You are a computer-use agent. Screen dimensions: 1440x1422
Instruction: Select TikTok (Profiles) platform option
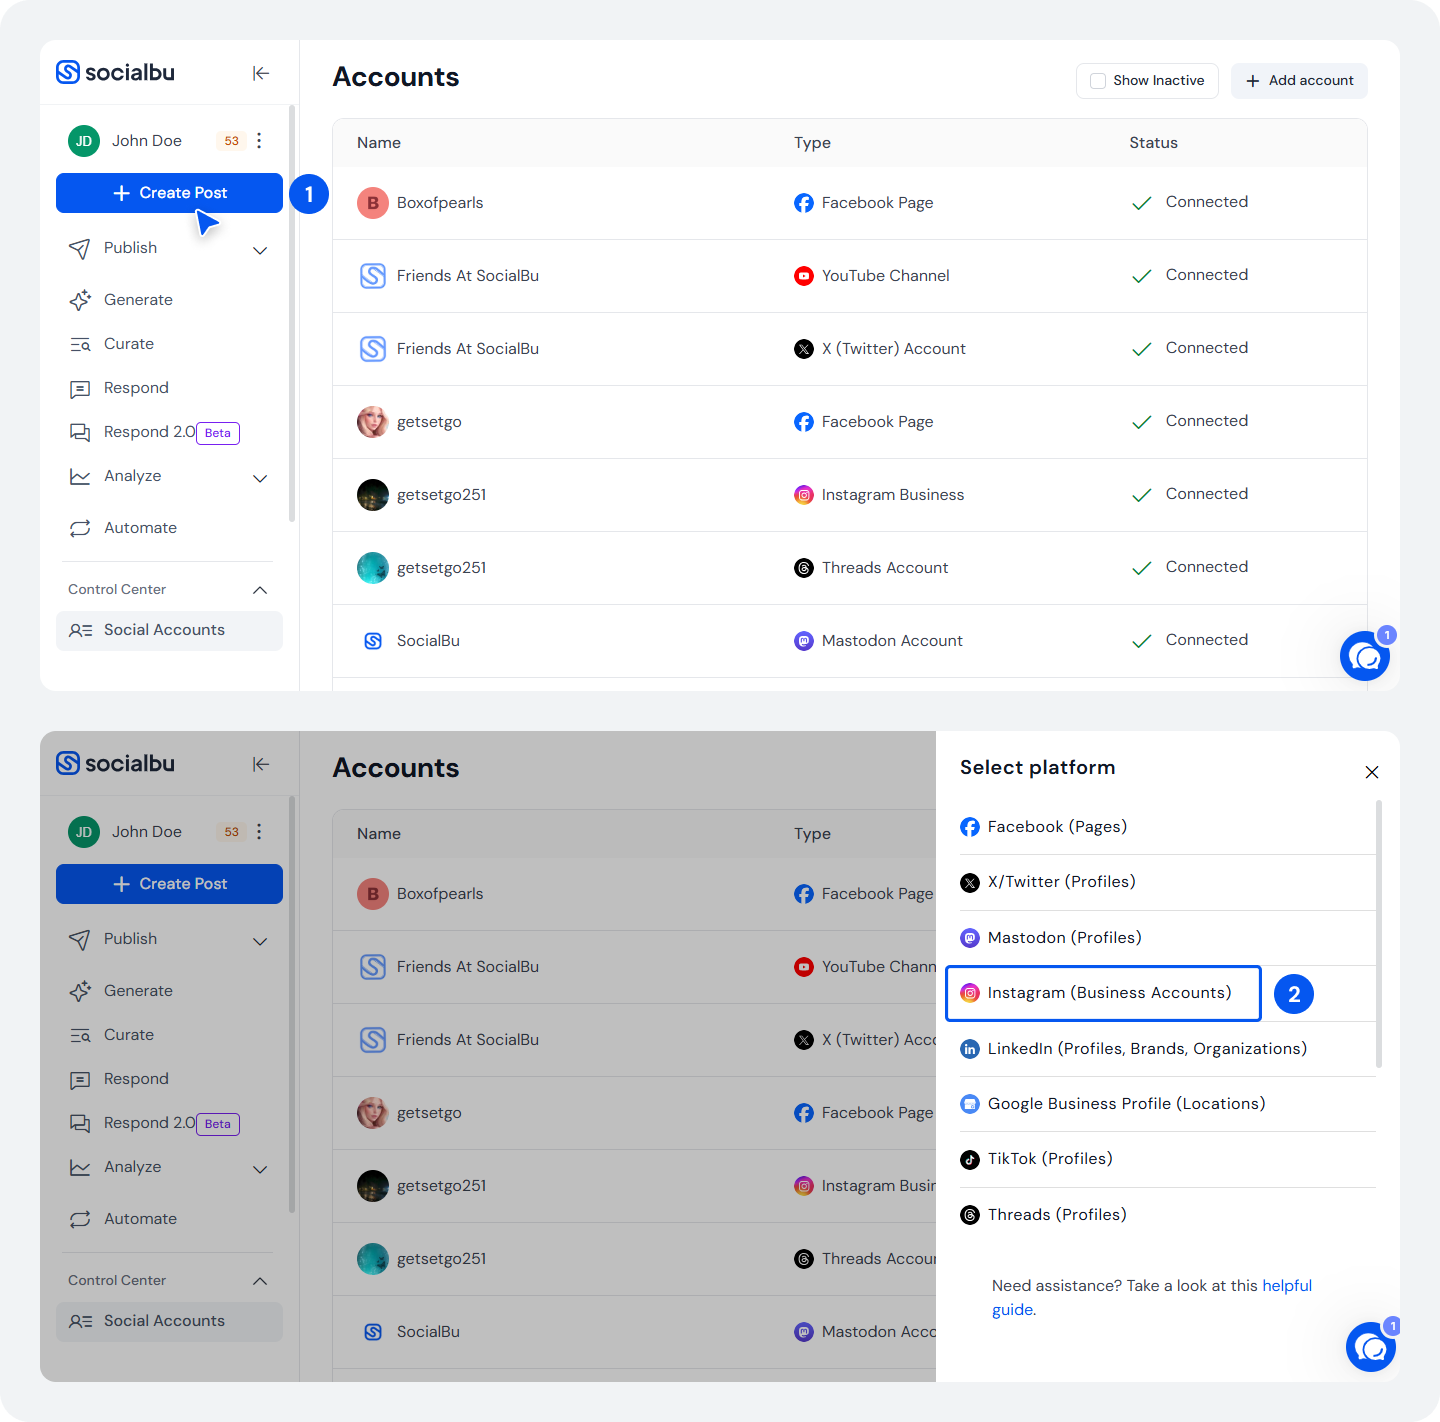[x=1168, y=1159]
